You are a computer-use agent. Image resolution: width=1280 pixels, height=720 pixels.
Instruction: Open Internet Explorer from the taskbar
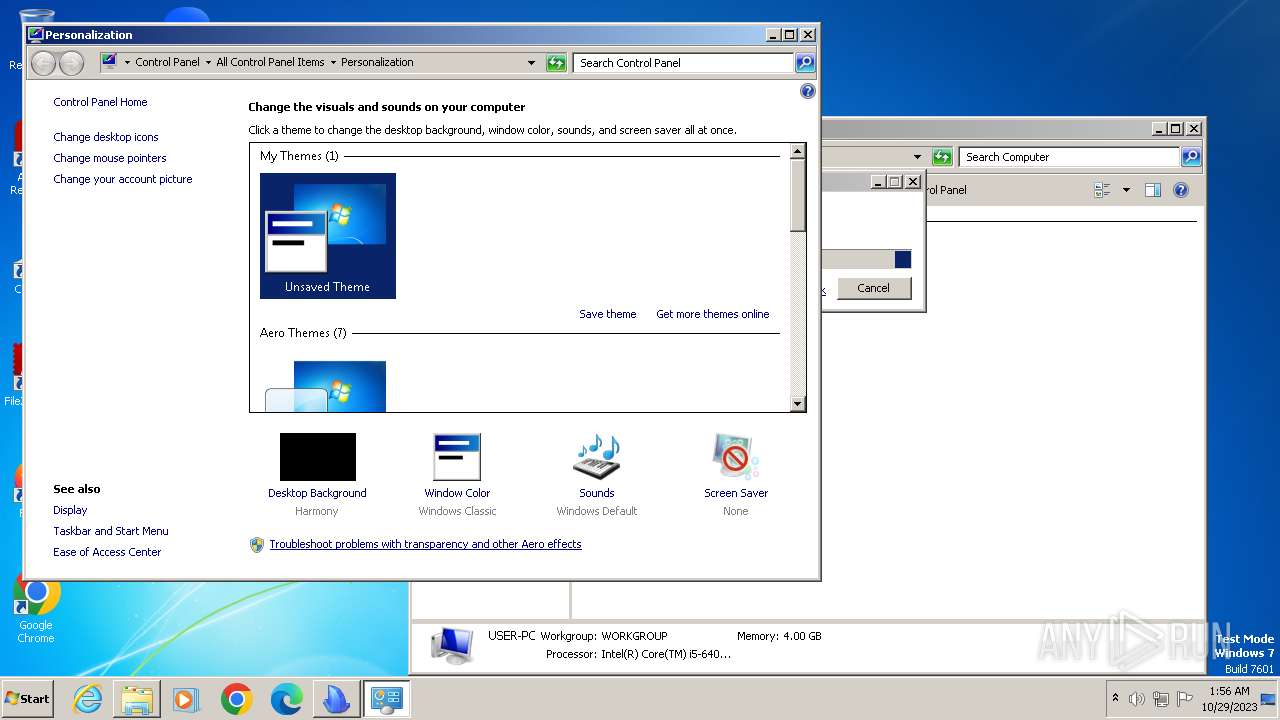coord(88,699)
